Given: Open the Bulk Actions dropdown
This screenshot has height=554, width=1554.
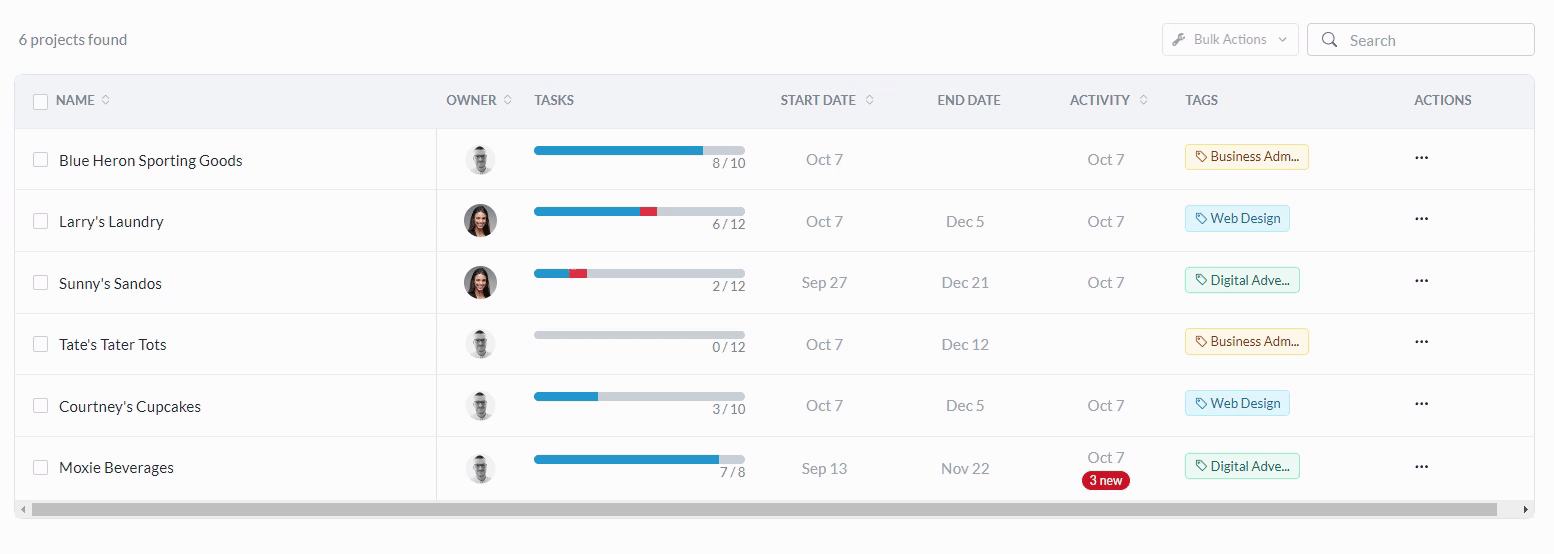Looking at the screenshot, I should (x=1230, y=40).
